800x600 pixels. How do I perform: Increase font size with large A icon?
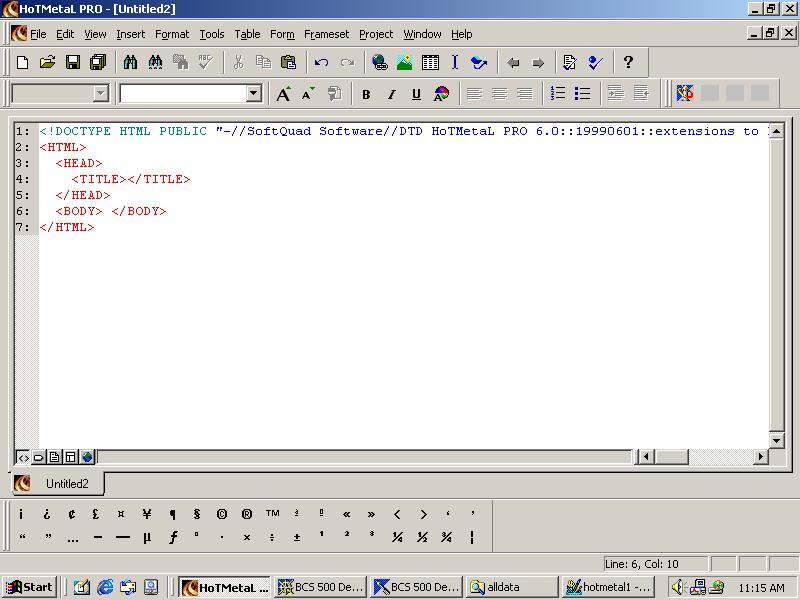point(283,94)
